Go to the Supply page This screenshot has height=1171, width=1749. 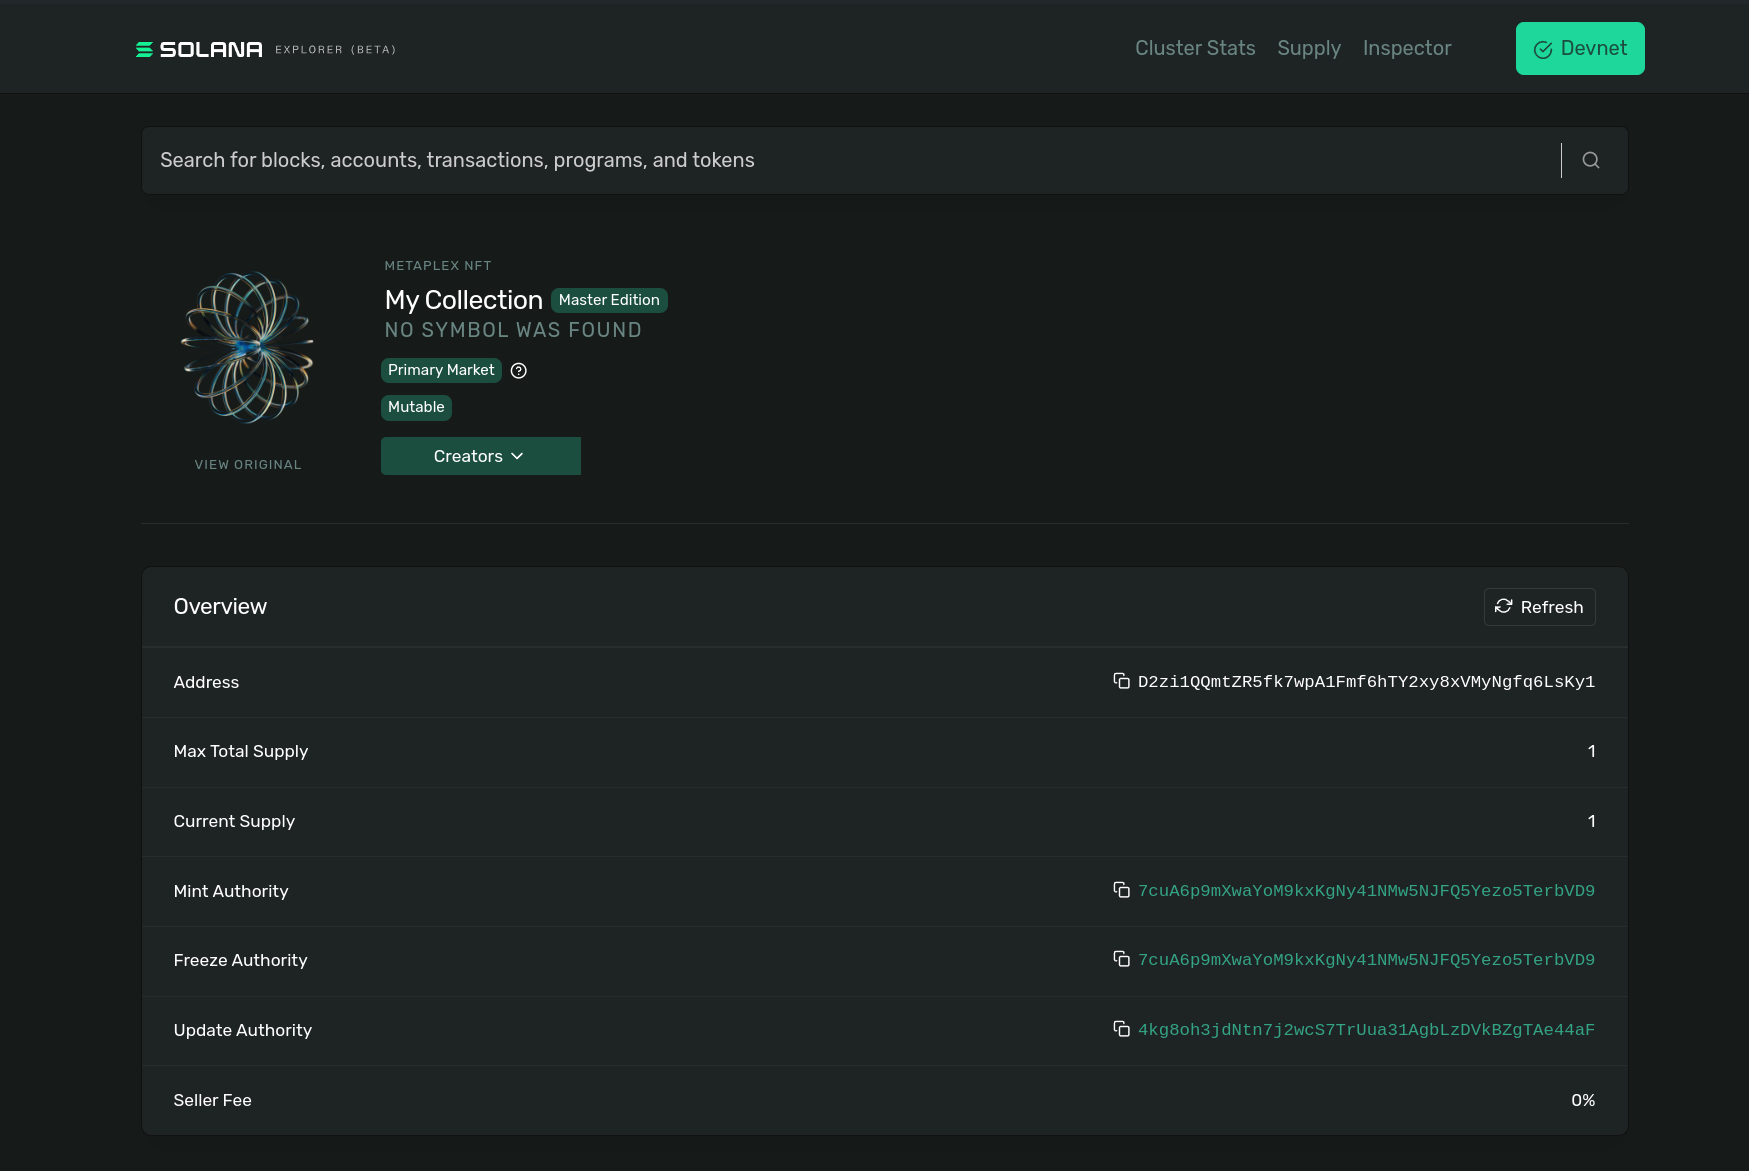tap(1308, 48)
